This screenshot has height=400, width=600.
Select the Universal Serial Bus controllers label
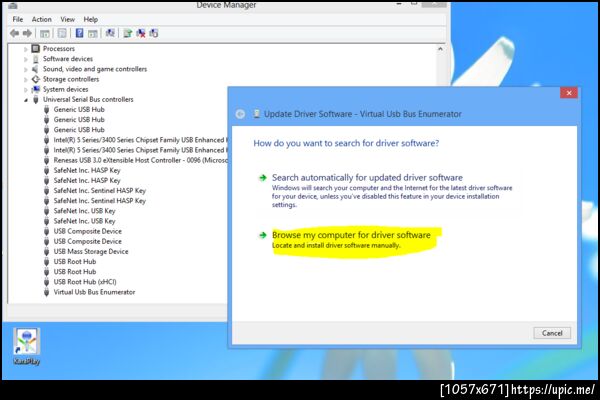point(88,99)
